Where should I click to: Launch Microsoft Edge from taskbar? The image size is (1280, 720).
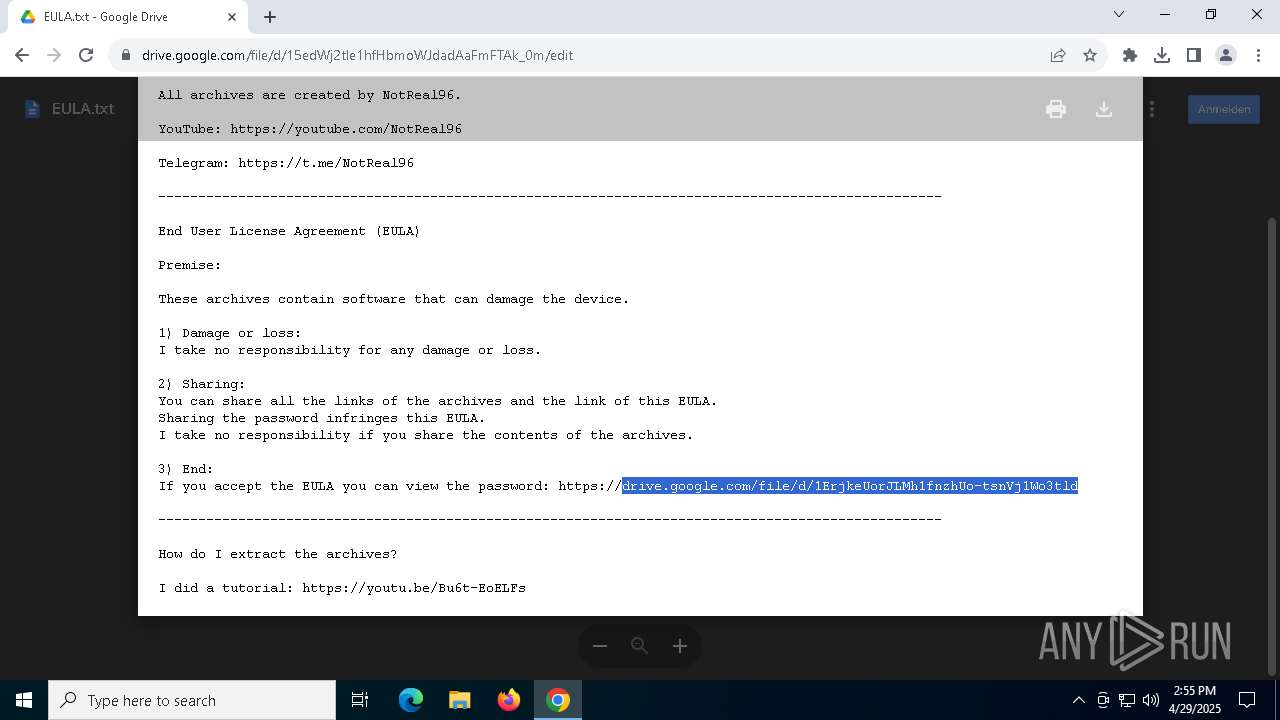[x=411, y=700]
